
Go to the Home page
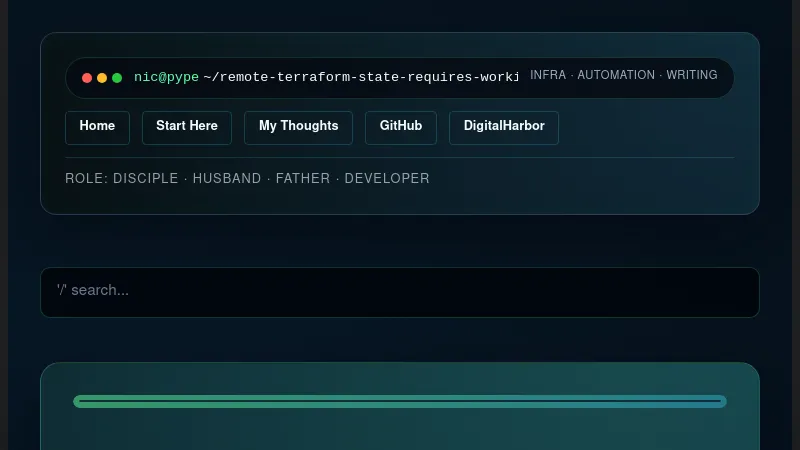point(97,127)
